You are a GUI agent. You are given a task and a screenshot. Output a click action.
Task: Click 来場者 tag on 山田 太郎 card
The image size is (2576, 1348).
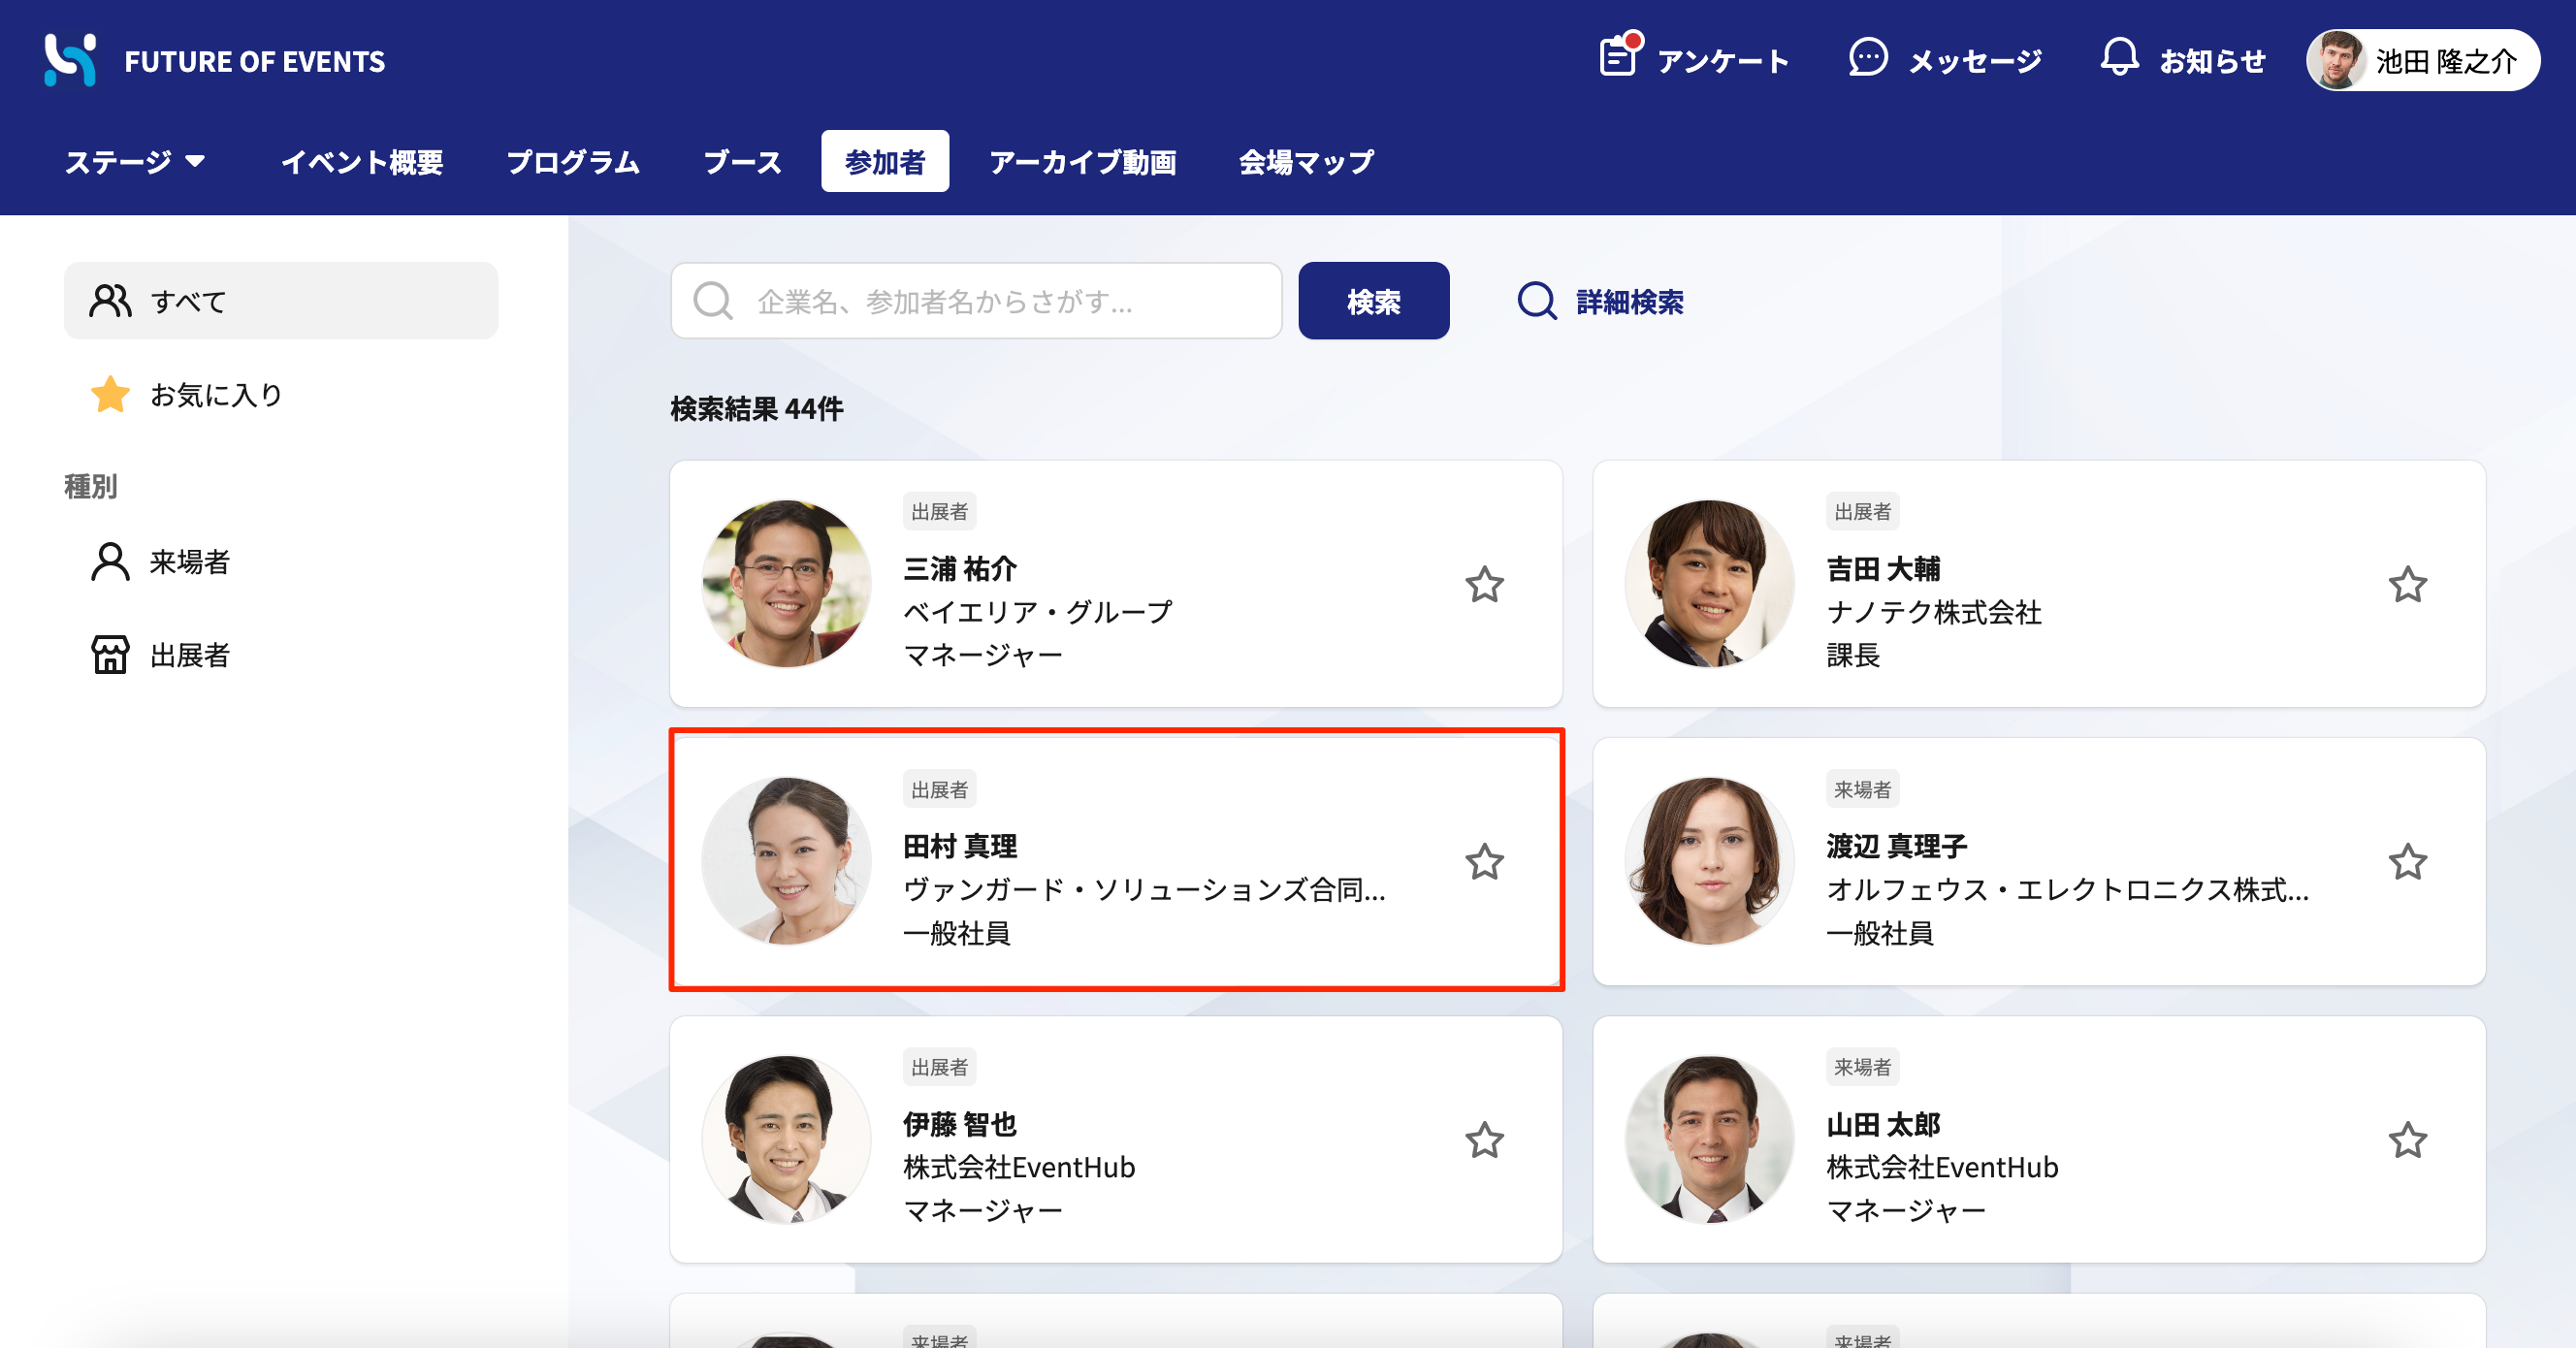pos(1862,1067)
